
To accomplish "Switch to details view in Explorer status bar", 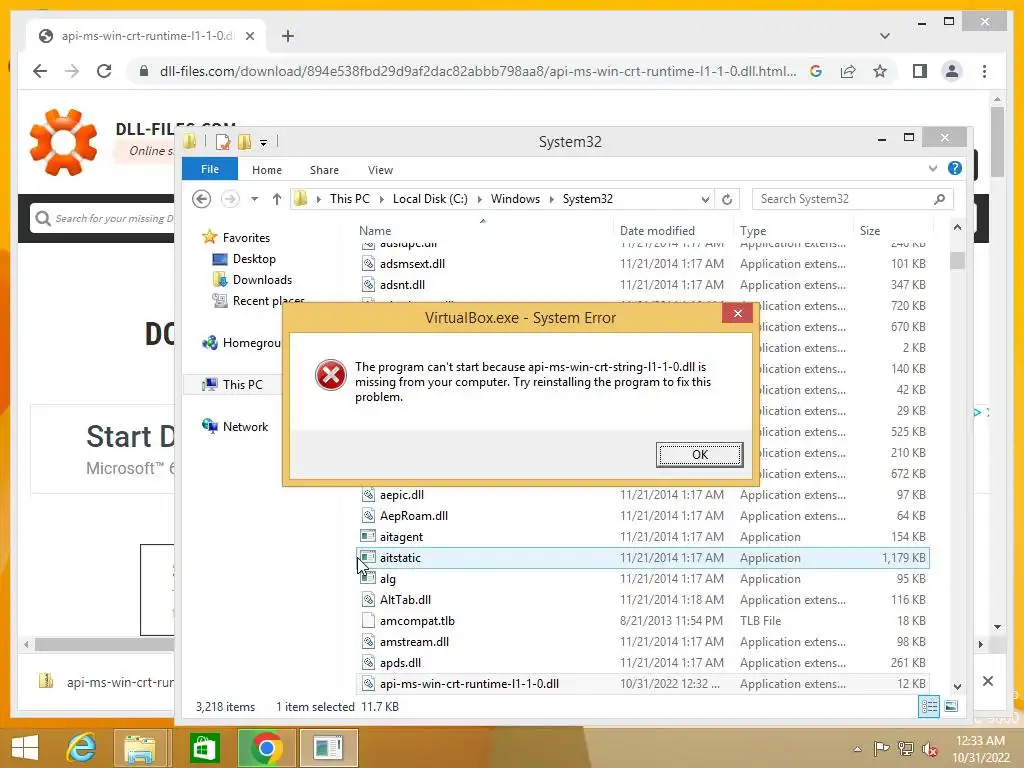I will pos(929,706).
